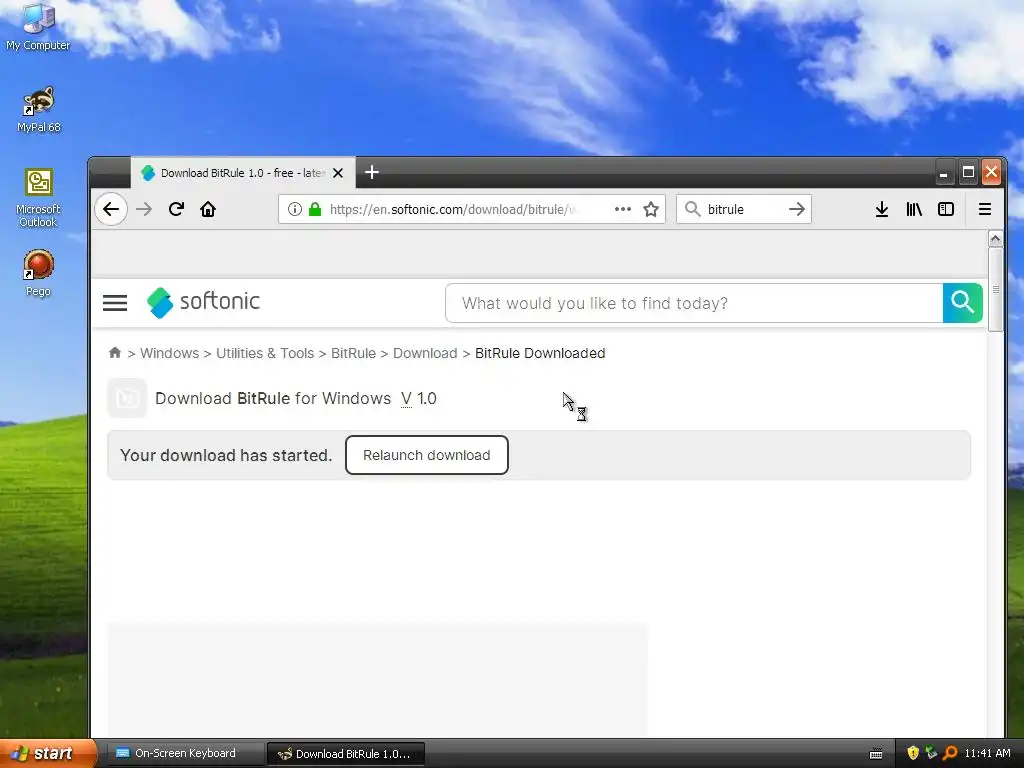Open Download breadcrumb link

coord(424,353)
